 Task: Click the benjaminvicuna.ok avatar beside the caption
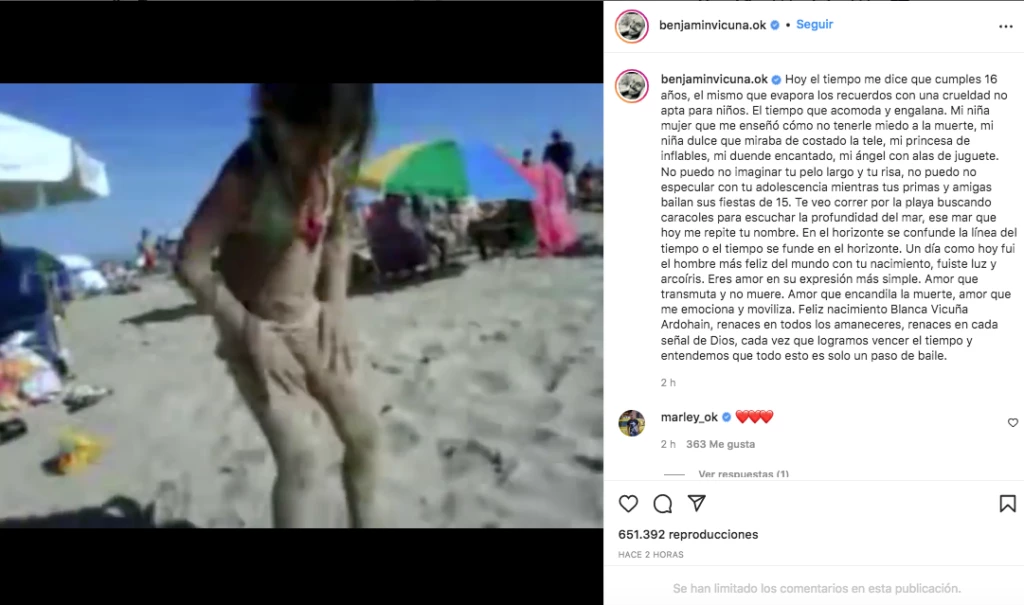point(632,86)
